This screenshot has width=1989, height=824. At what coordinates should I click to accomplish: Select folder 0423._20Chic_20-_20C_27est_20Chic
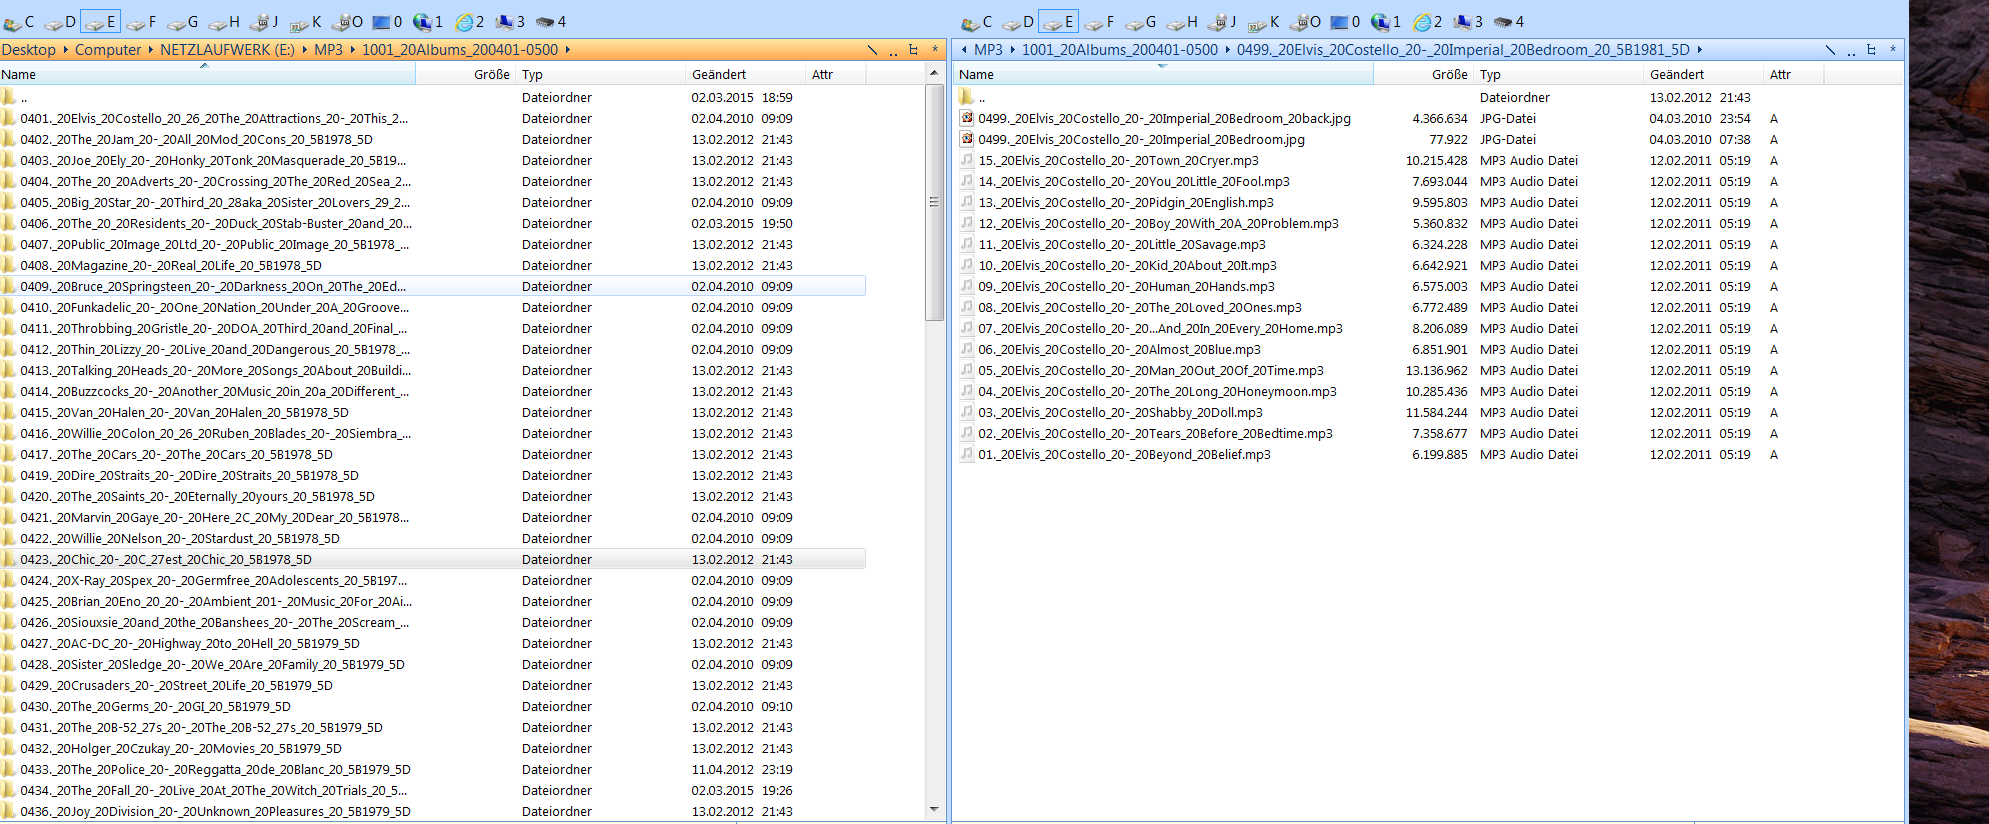[433, 560]
